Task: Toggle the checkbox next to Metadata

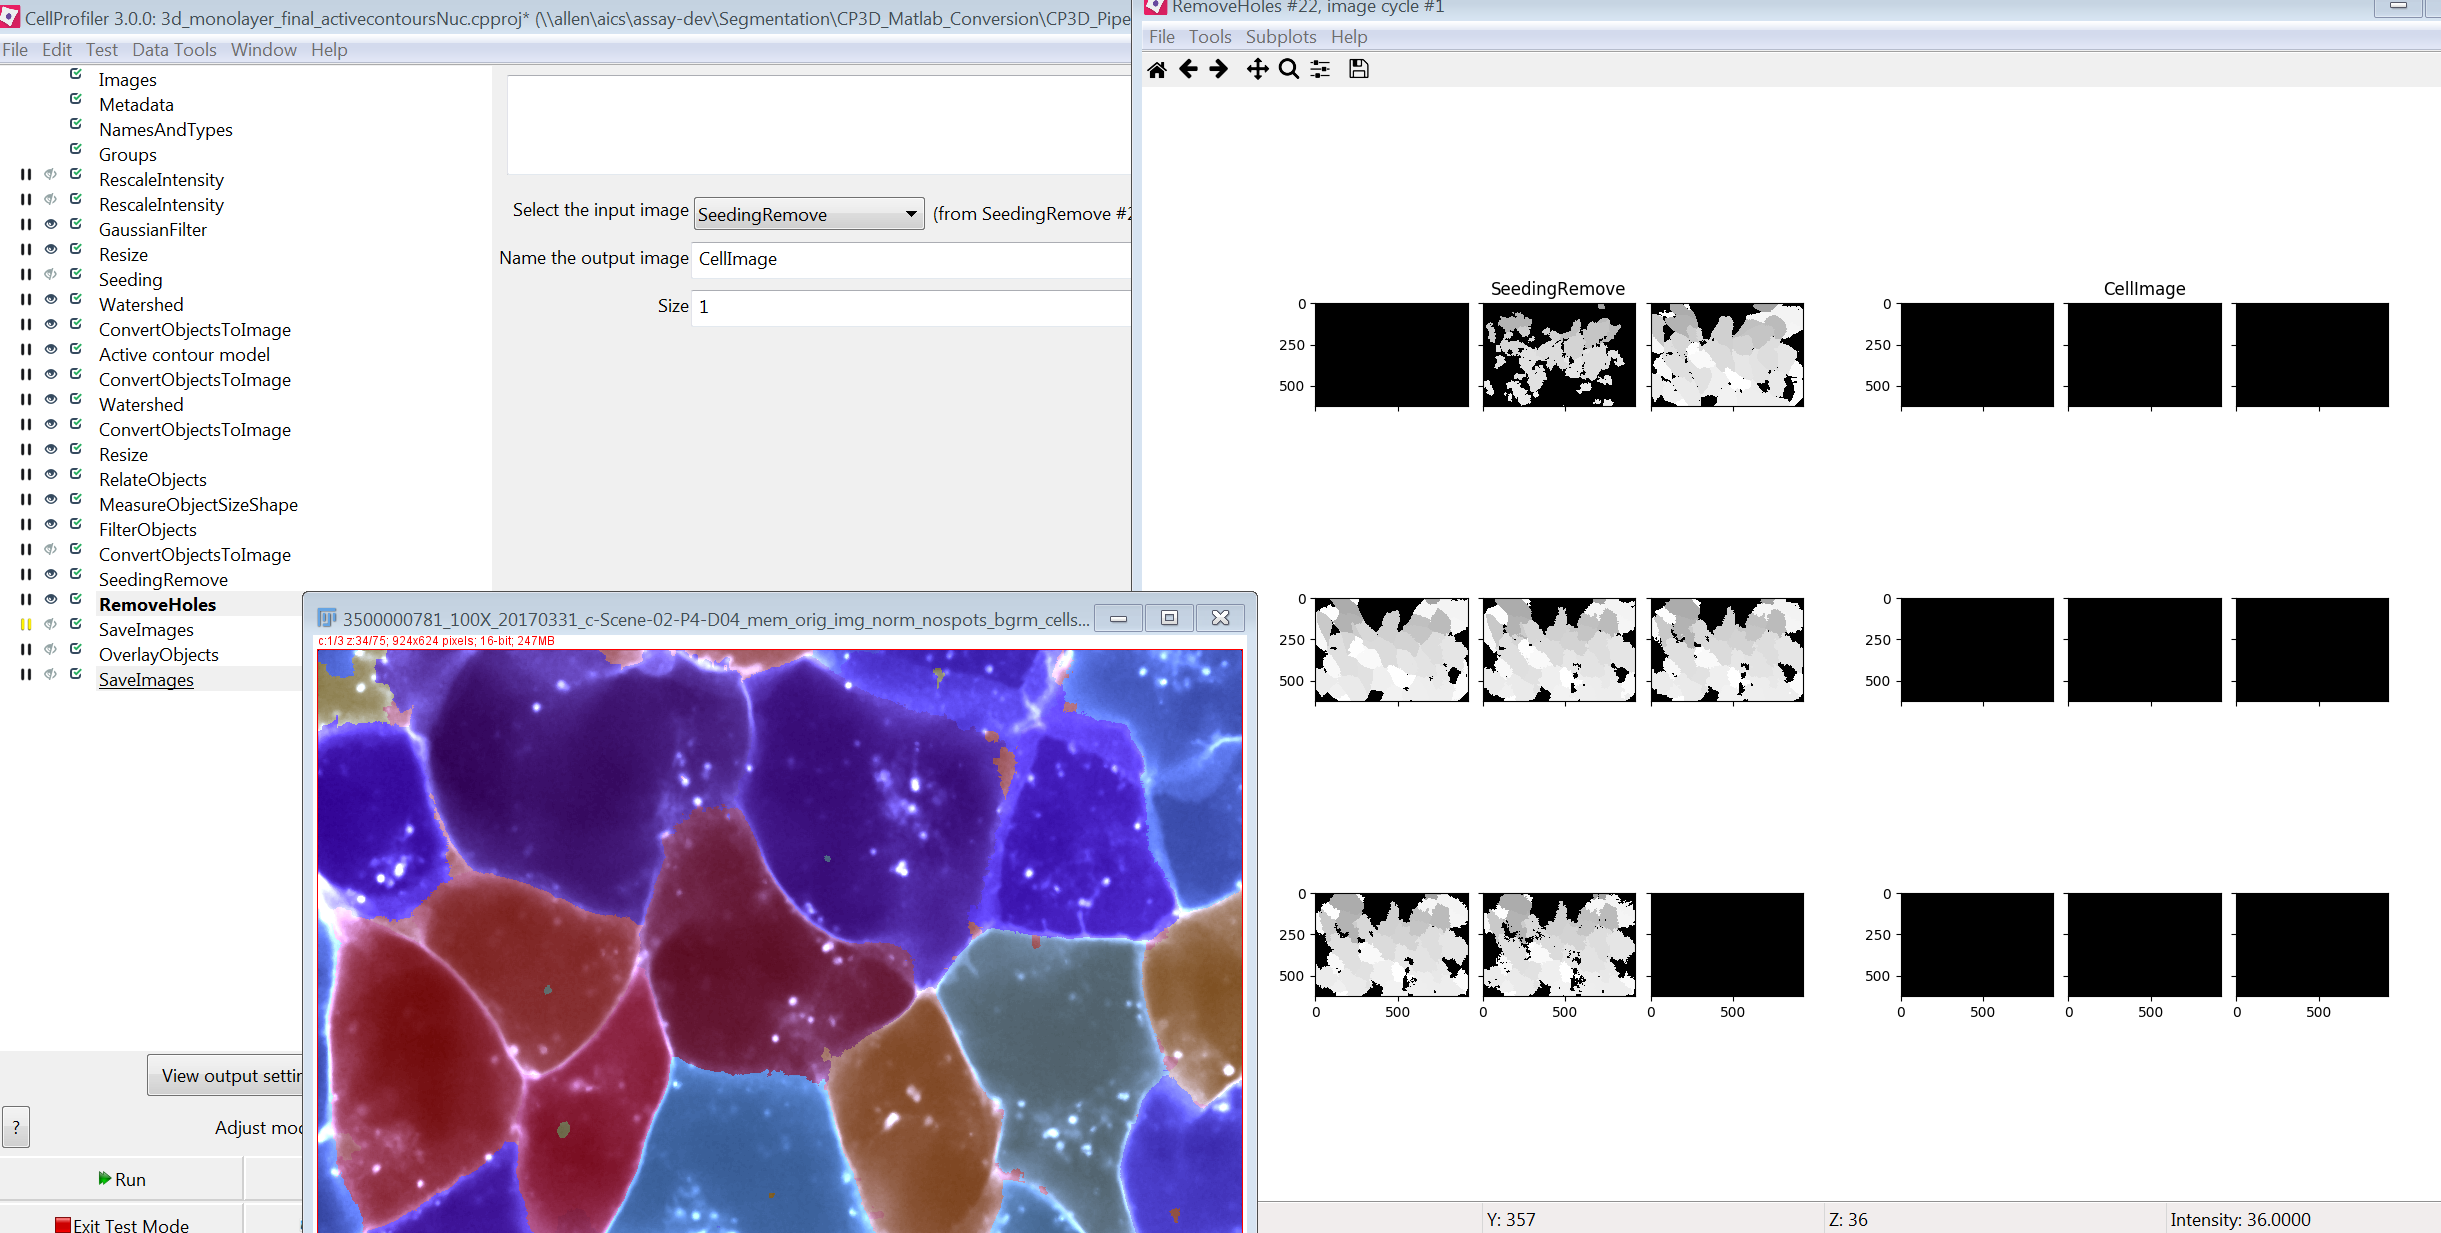Action: [76, 98]
